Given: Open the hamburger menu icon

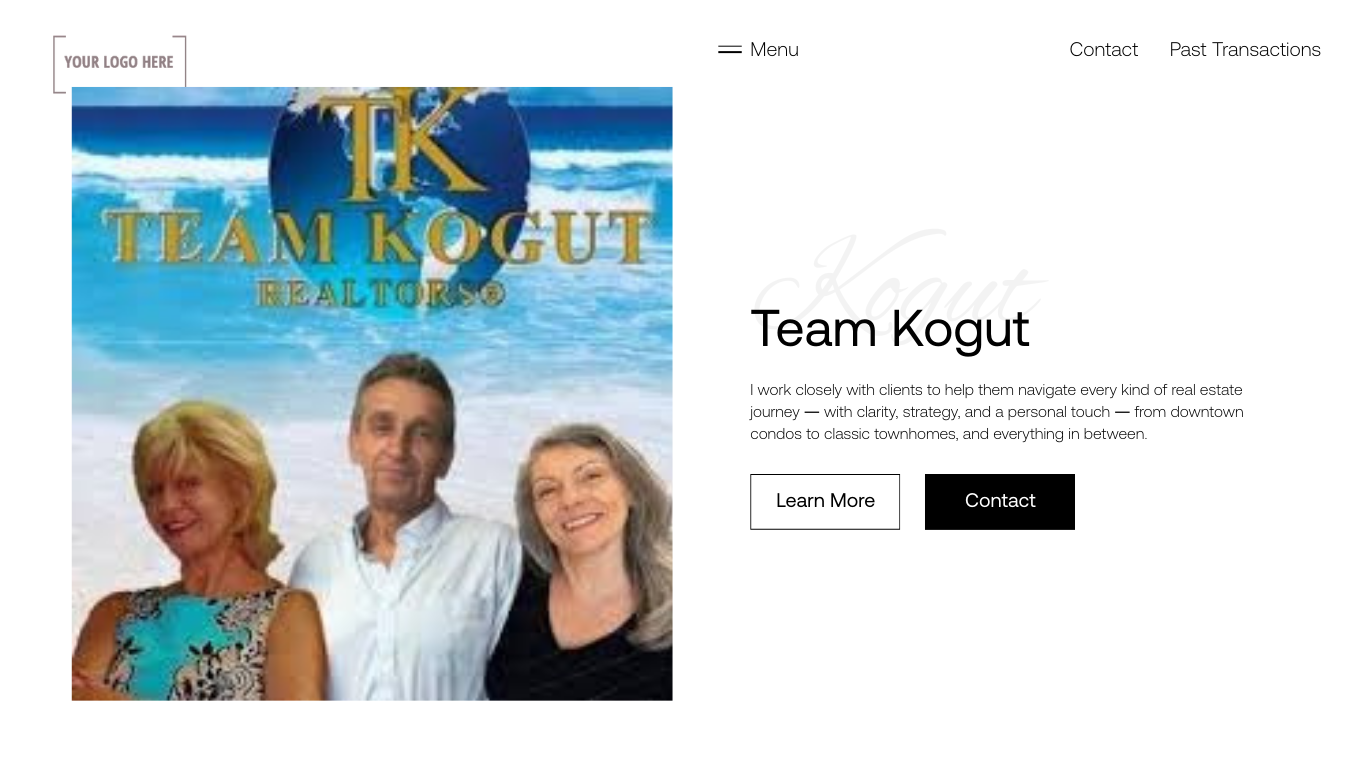Looking at the screenshot, I should click(x=729, y=50).
